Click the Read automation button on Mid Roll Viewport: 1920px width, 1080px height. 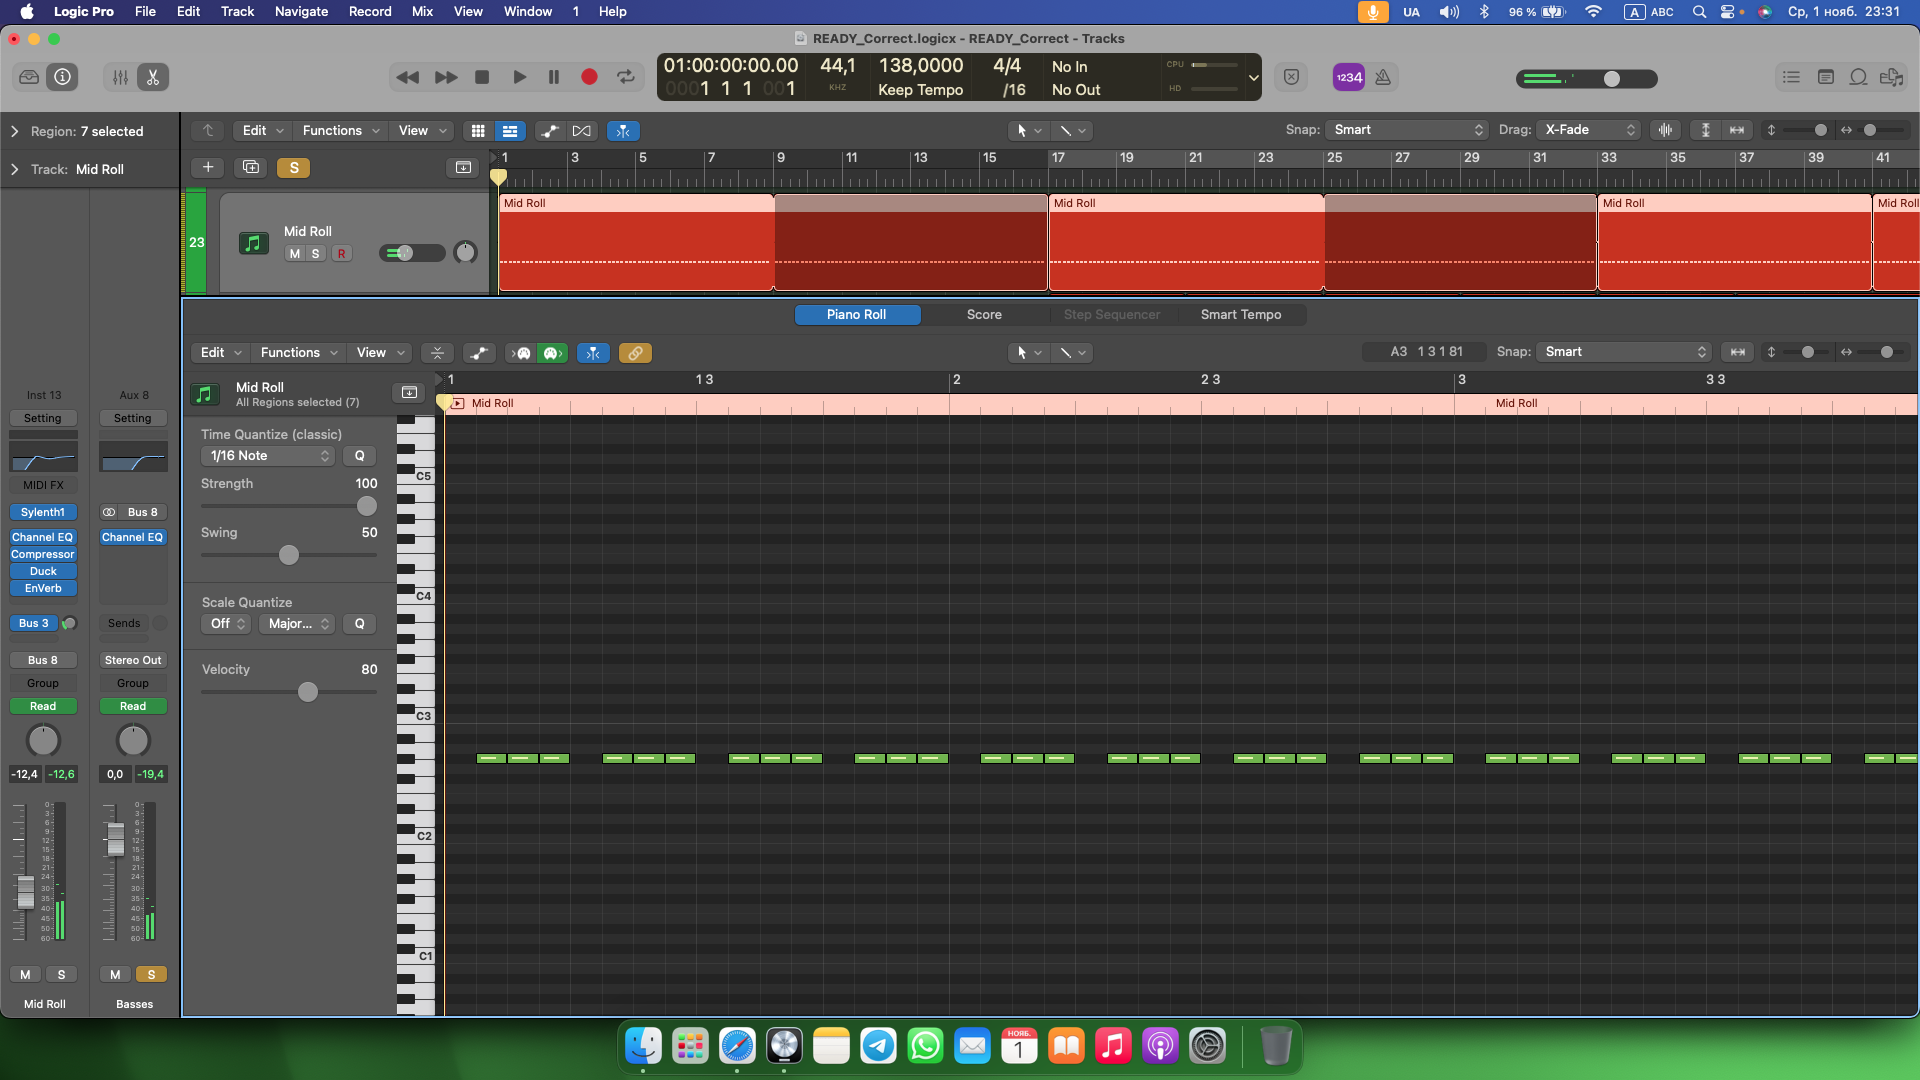43,706
